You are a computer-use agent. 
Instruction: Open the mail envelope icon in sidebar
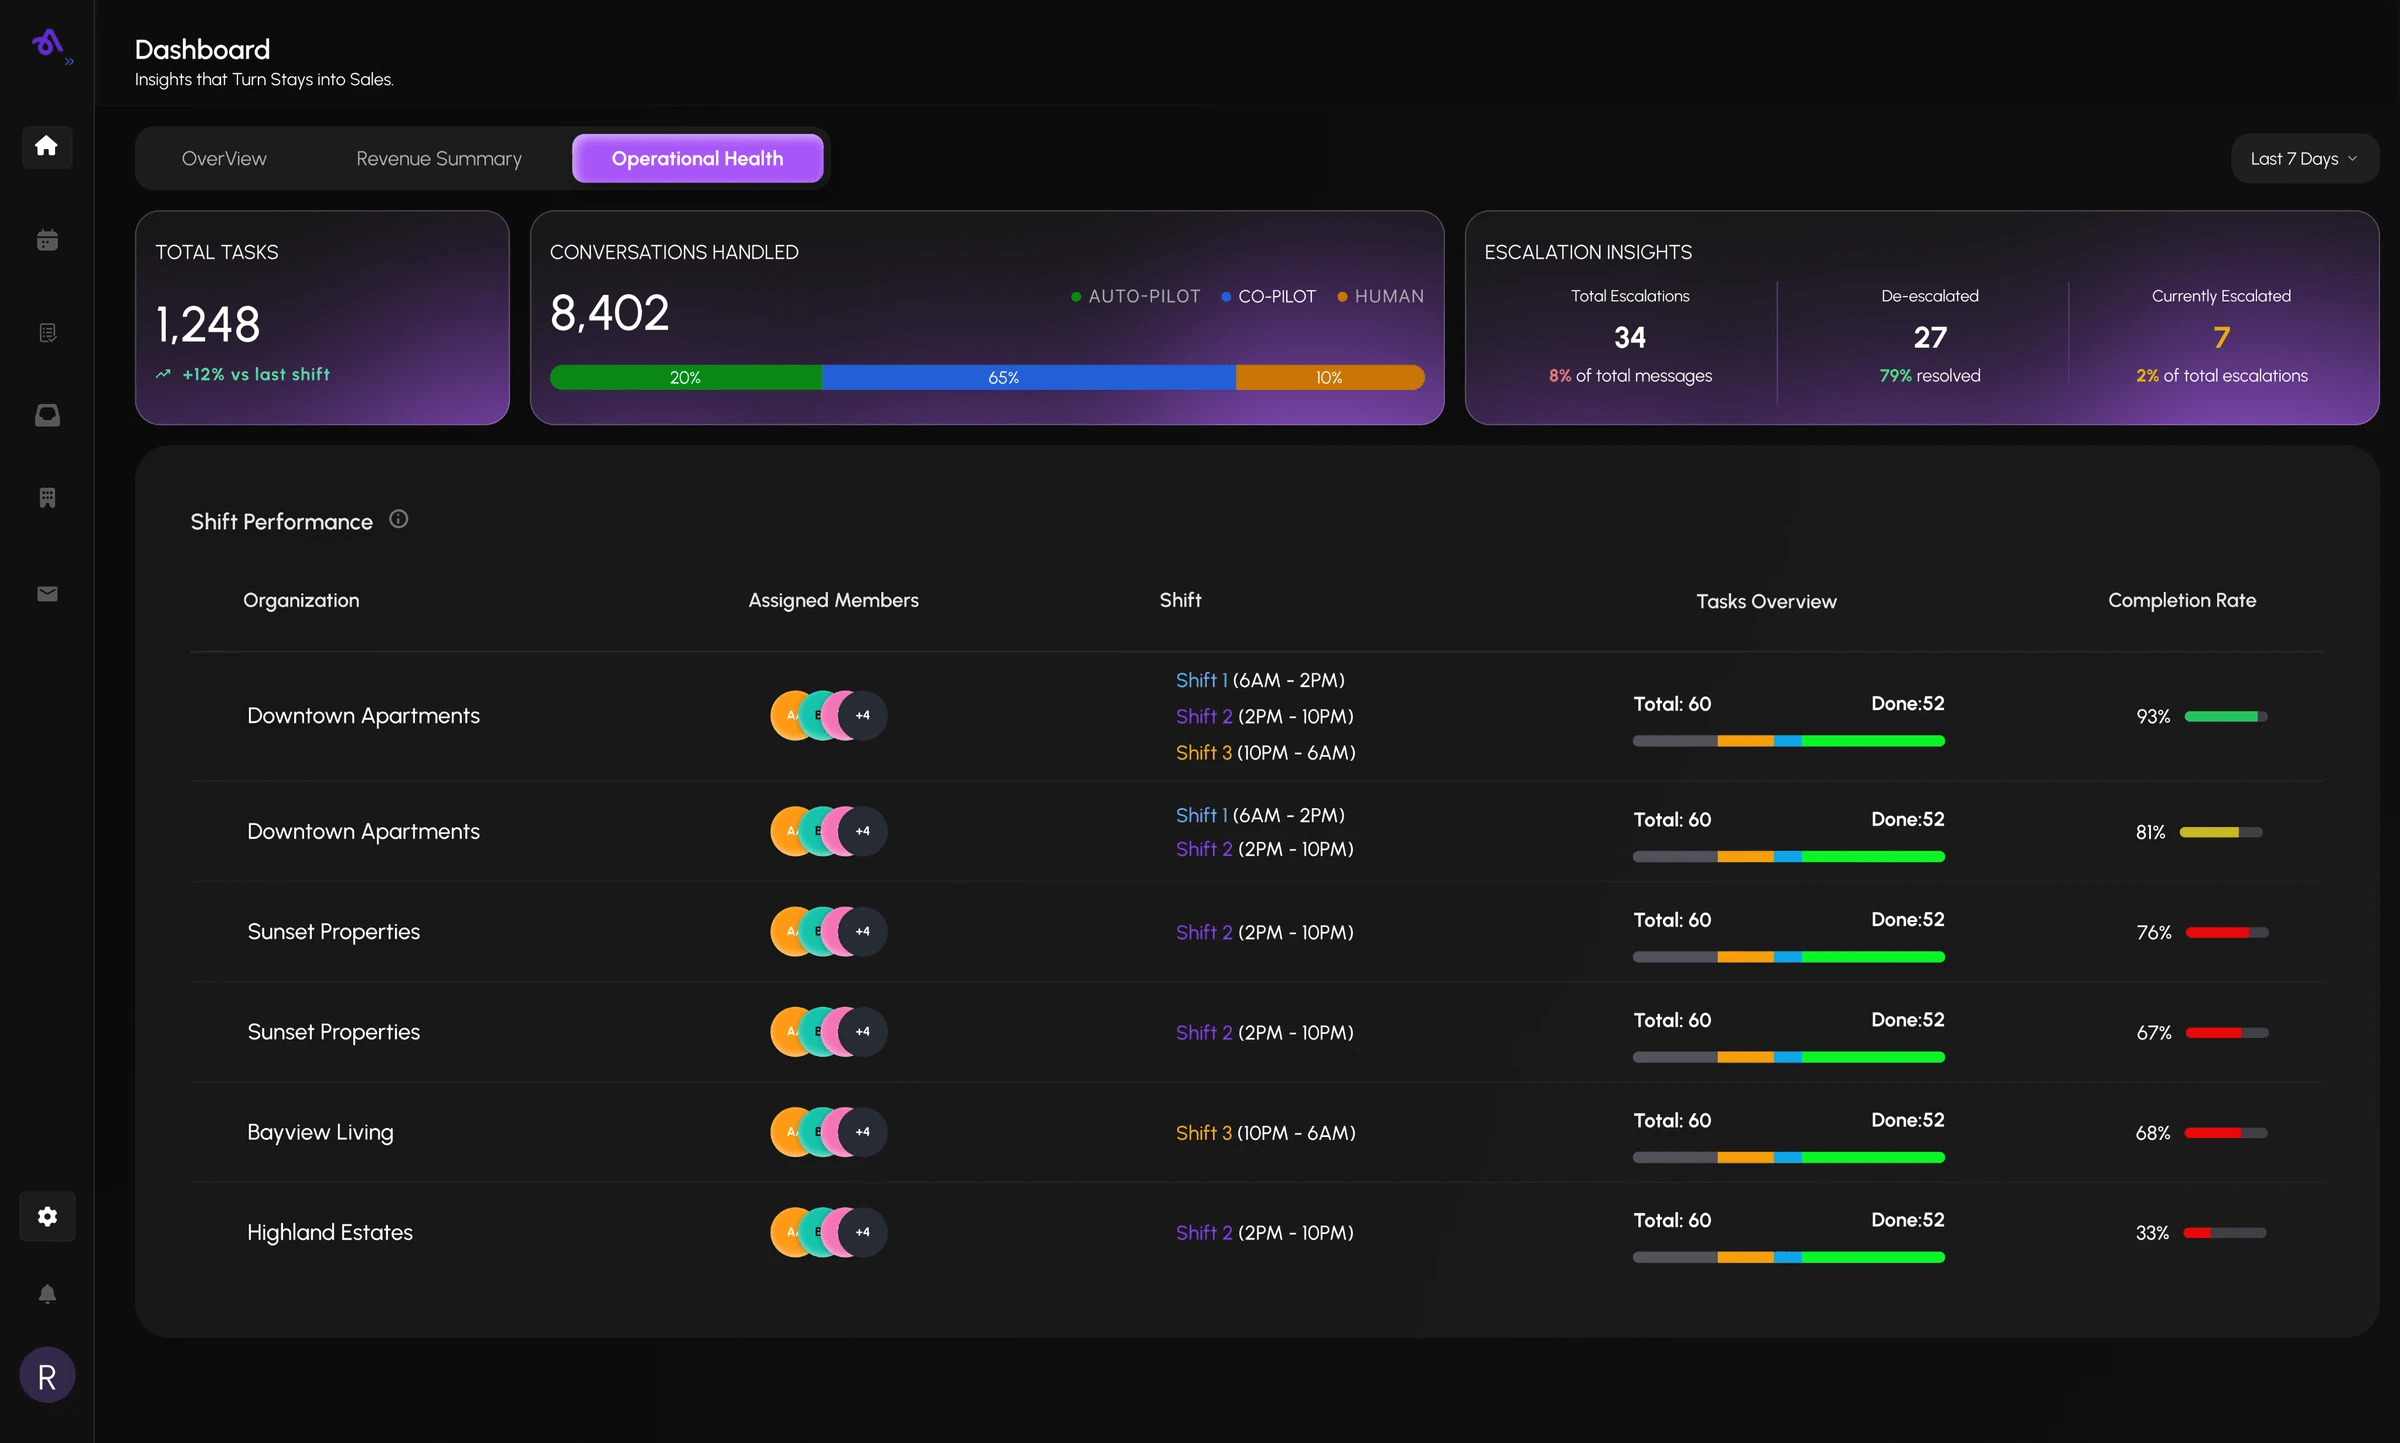(47, 594)
